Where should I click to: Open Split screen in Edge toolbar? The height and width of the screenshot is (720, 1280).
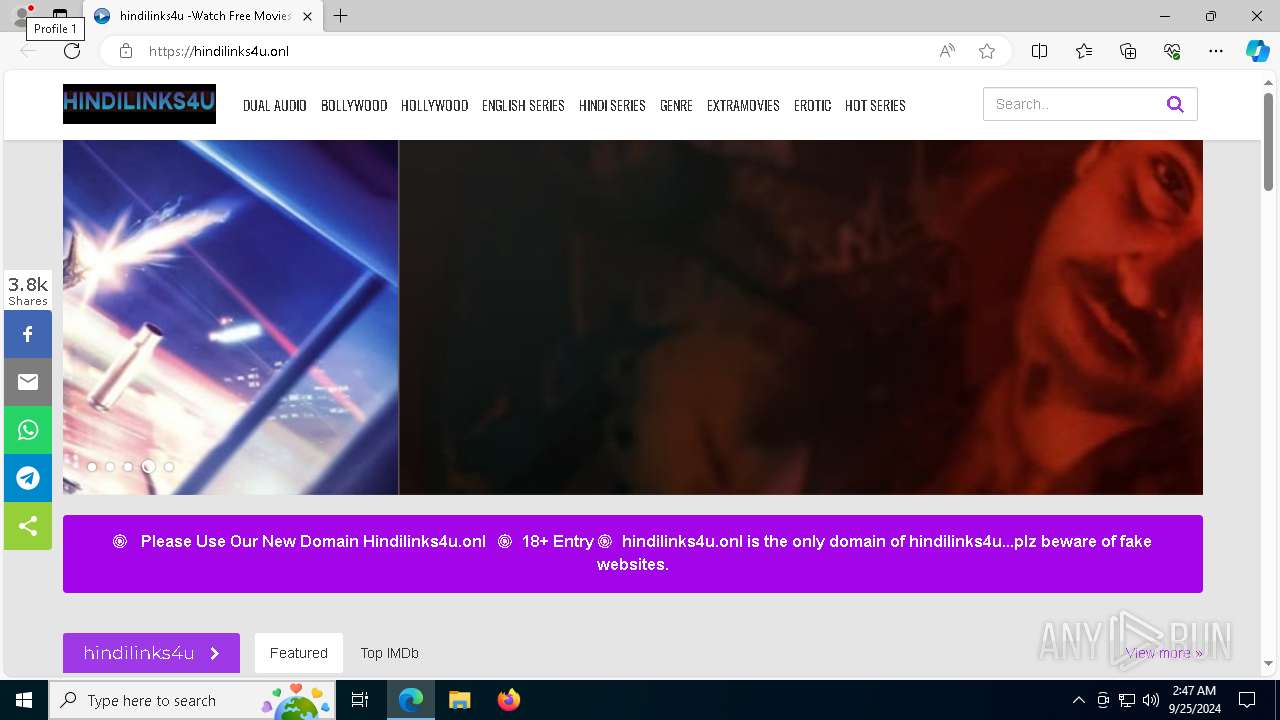[1039, 51]
